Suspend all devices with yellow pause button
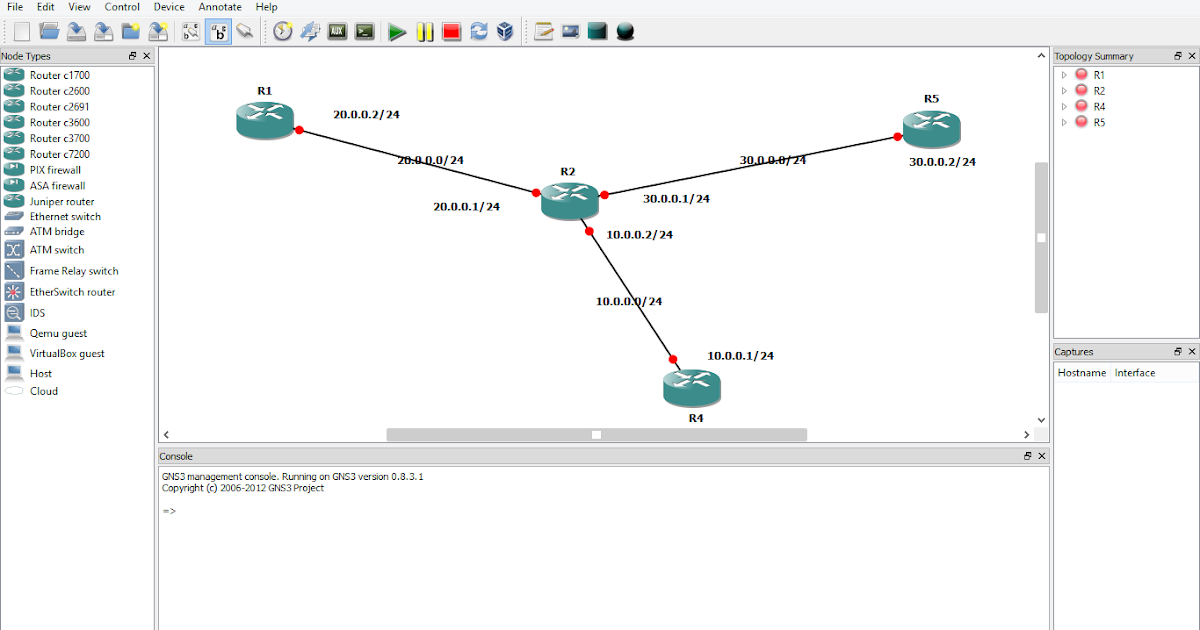The image size is (1200, 630). pyautogui.click(x=425, y=32)
